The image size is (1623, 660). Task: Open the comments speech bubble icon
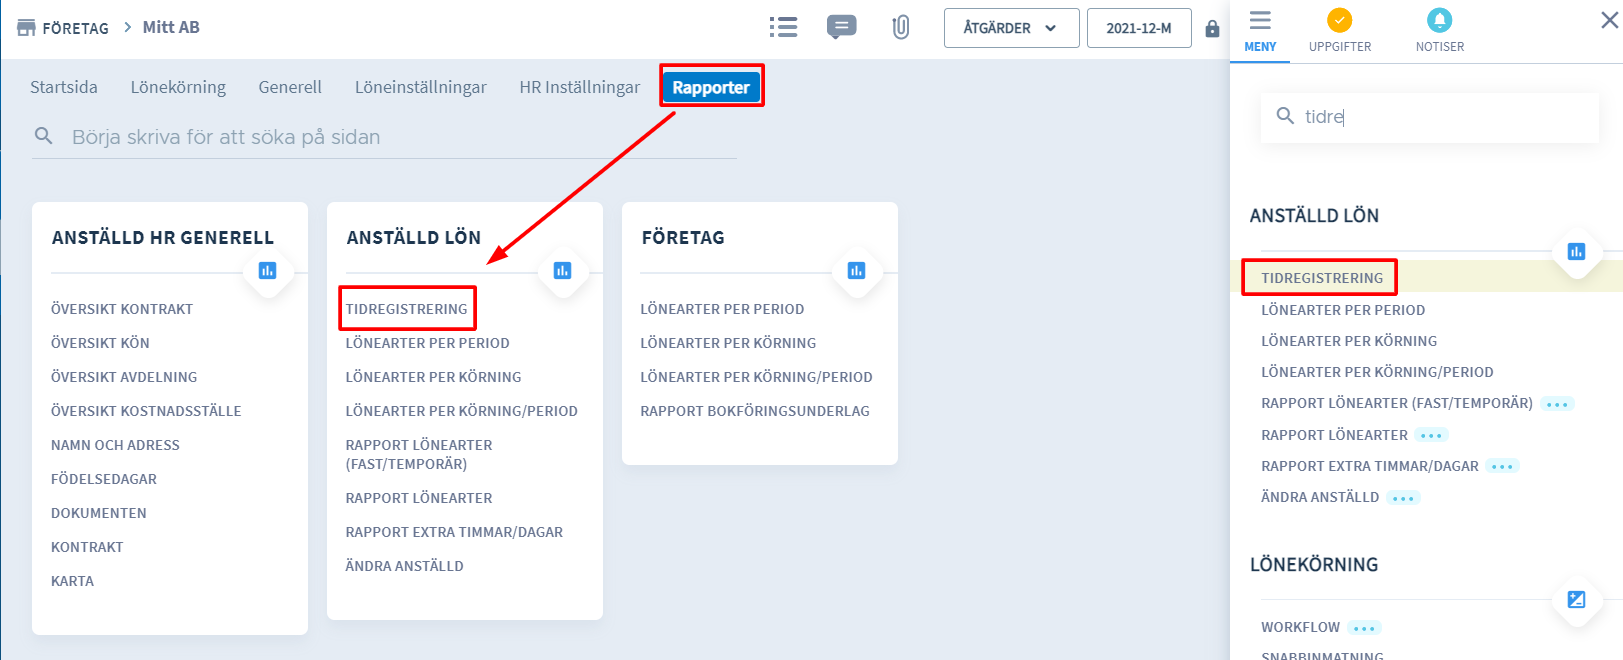pos(841,27)
